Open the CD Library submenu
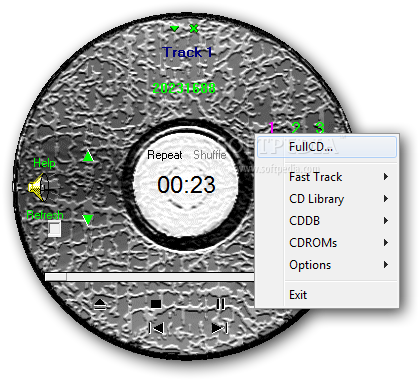Image resolution: width=420 pixels, height=381 pixels. click(x=327, y=199)
